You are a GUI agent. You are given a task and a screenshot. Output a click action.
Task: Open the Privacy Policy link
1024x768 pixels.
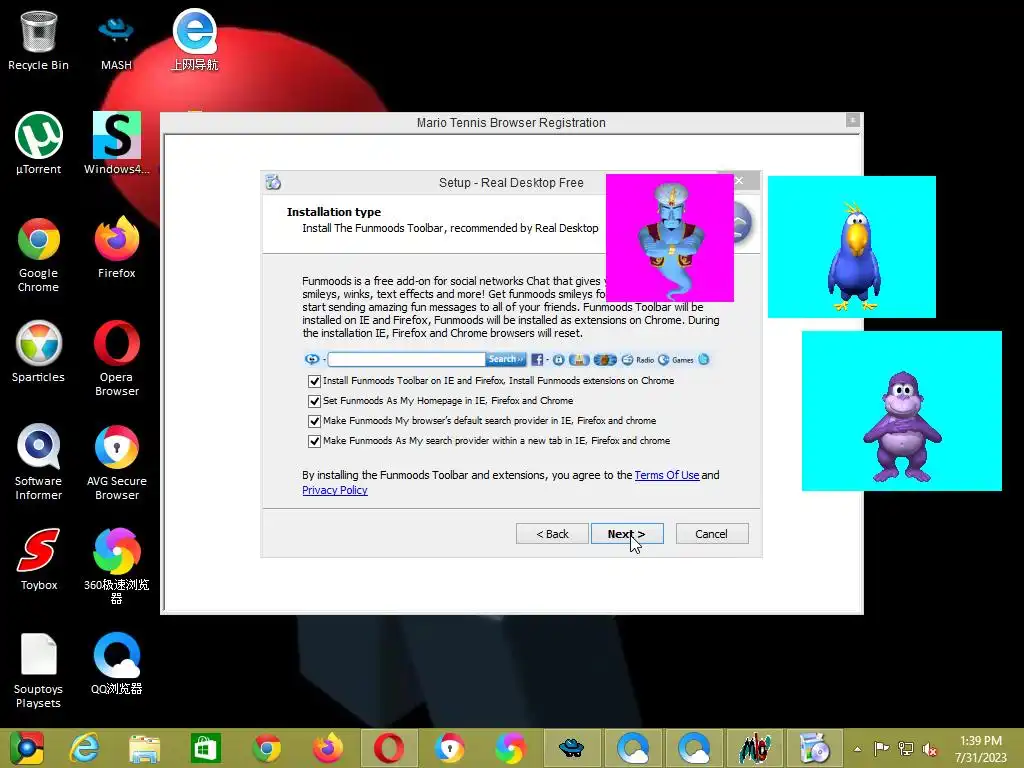(335, 490)
